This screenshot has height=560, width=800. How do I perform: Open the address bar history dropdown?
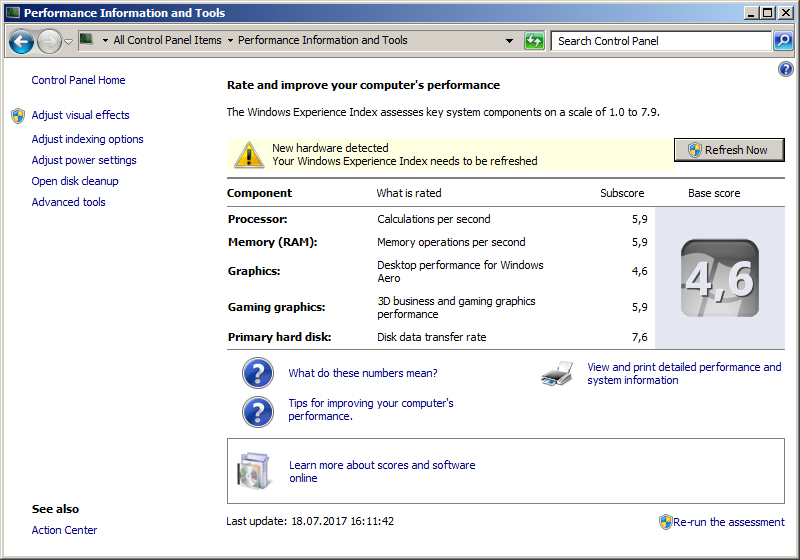[x=509, y=41]
